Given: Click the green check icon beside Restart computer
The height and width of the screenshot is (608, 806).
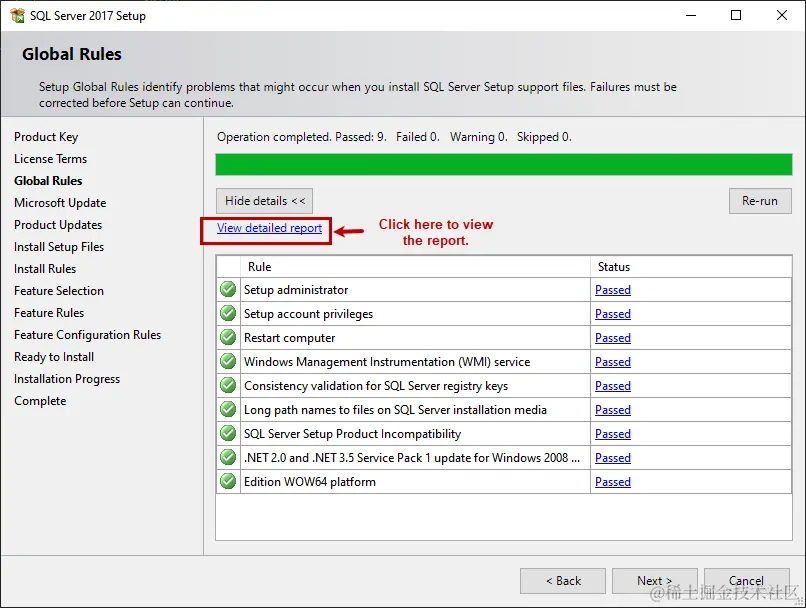Looking at the screenshot, I should [228, 338].
